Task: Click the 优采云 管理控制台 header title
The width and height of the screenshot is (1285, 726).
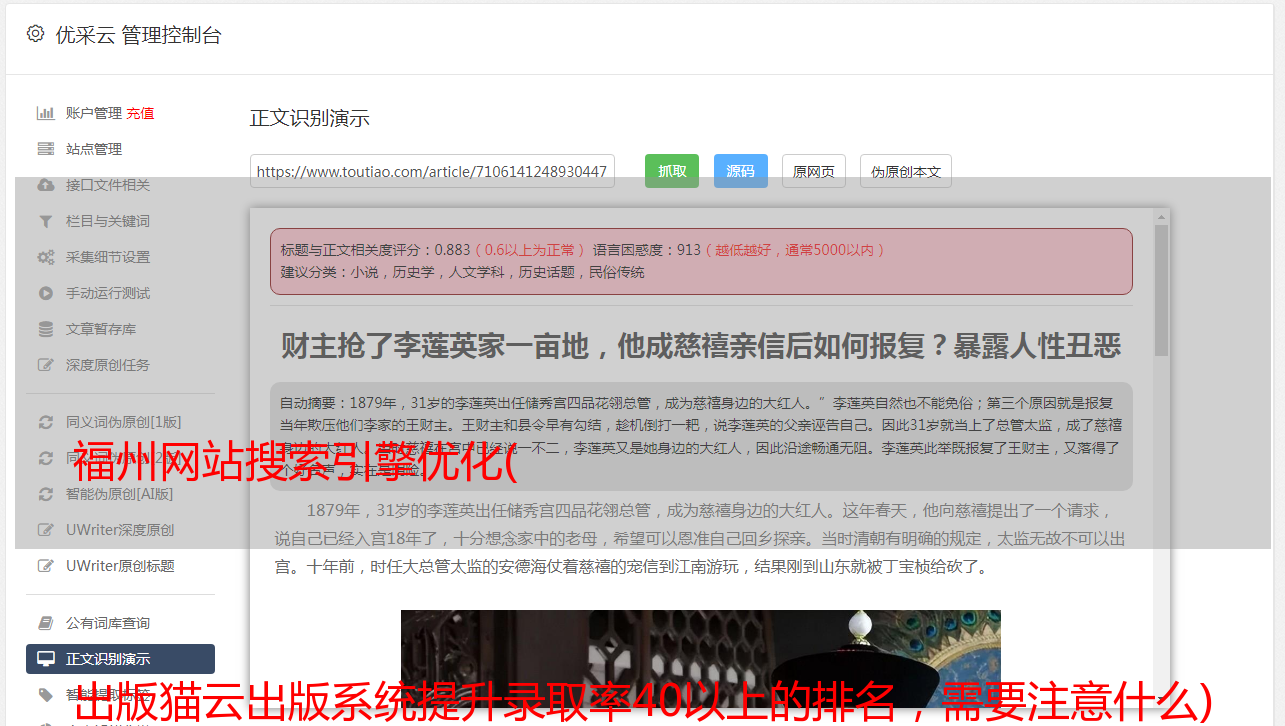Action: pos(138,35)
